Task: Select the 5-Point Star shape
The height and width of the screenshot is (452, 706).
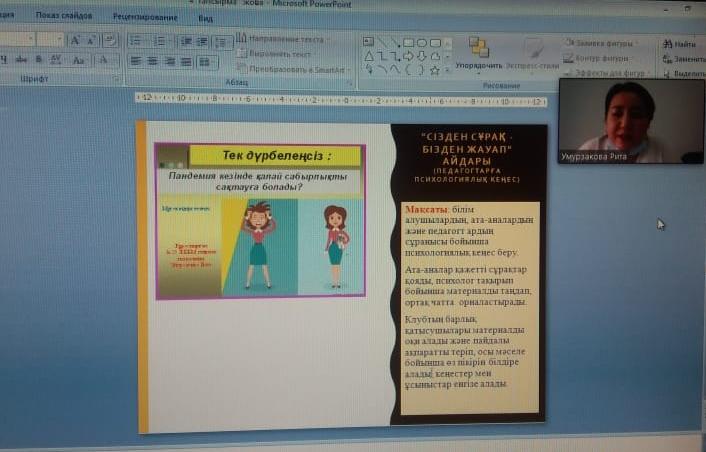Action: (434, 70)
